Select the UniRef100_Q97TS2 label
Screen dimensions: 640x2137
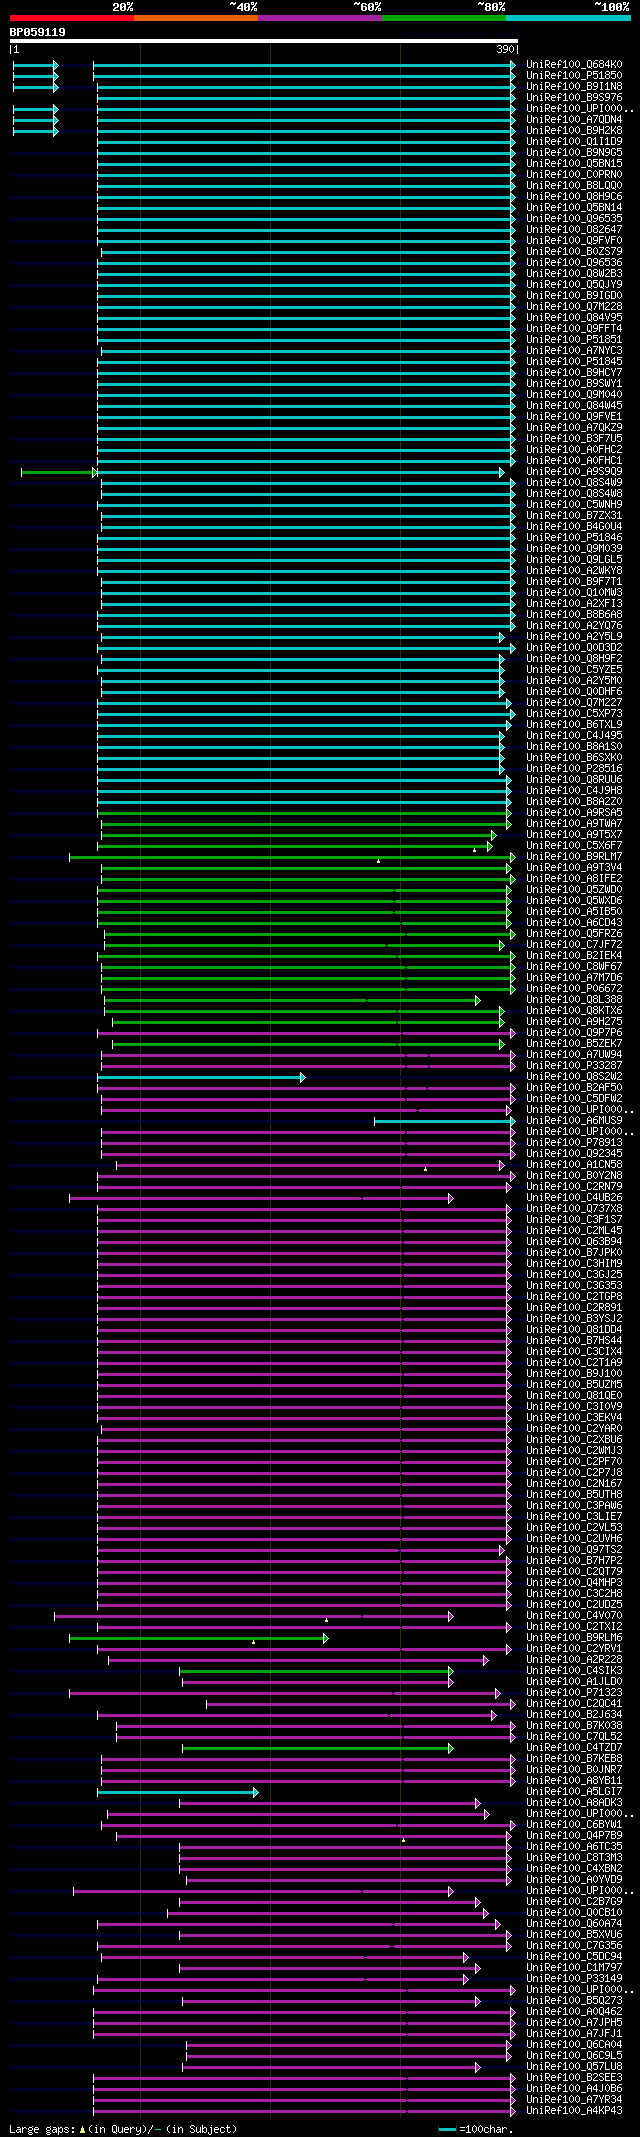tap(574, 1550)
